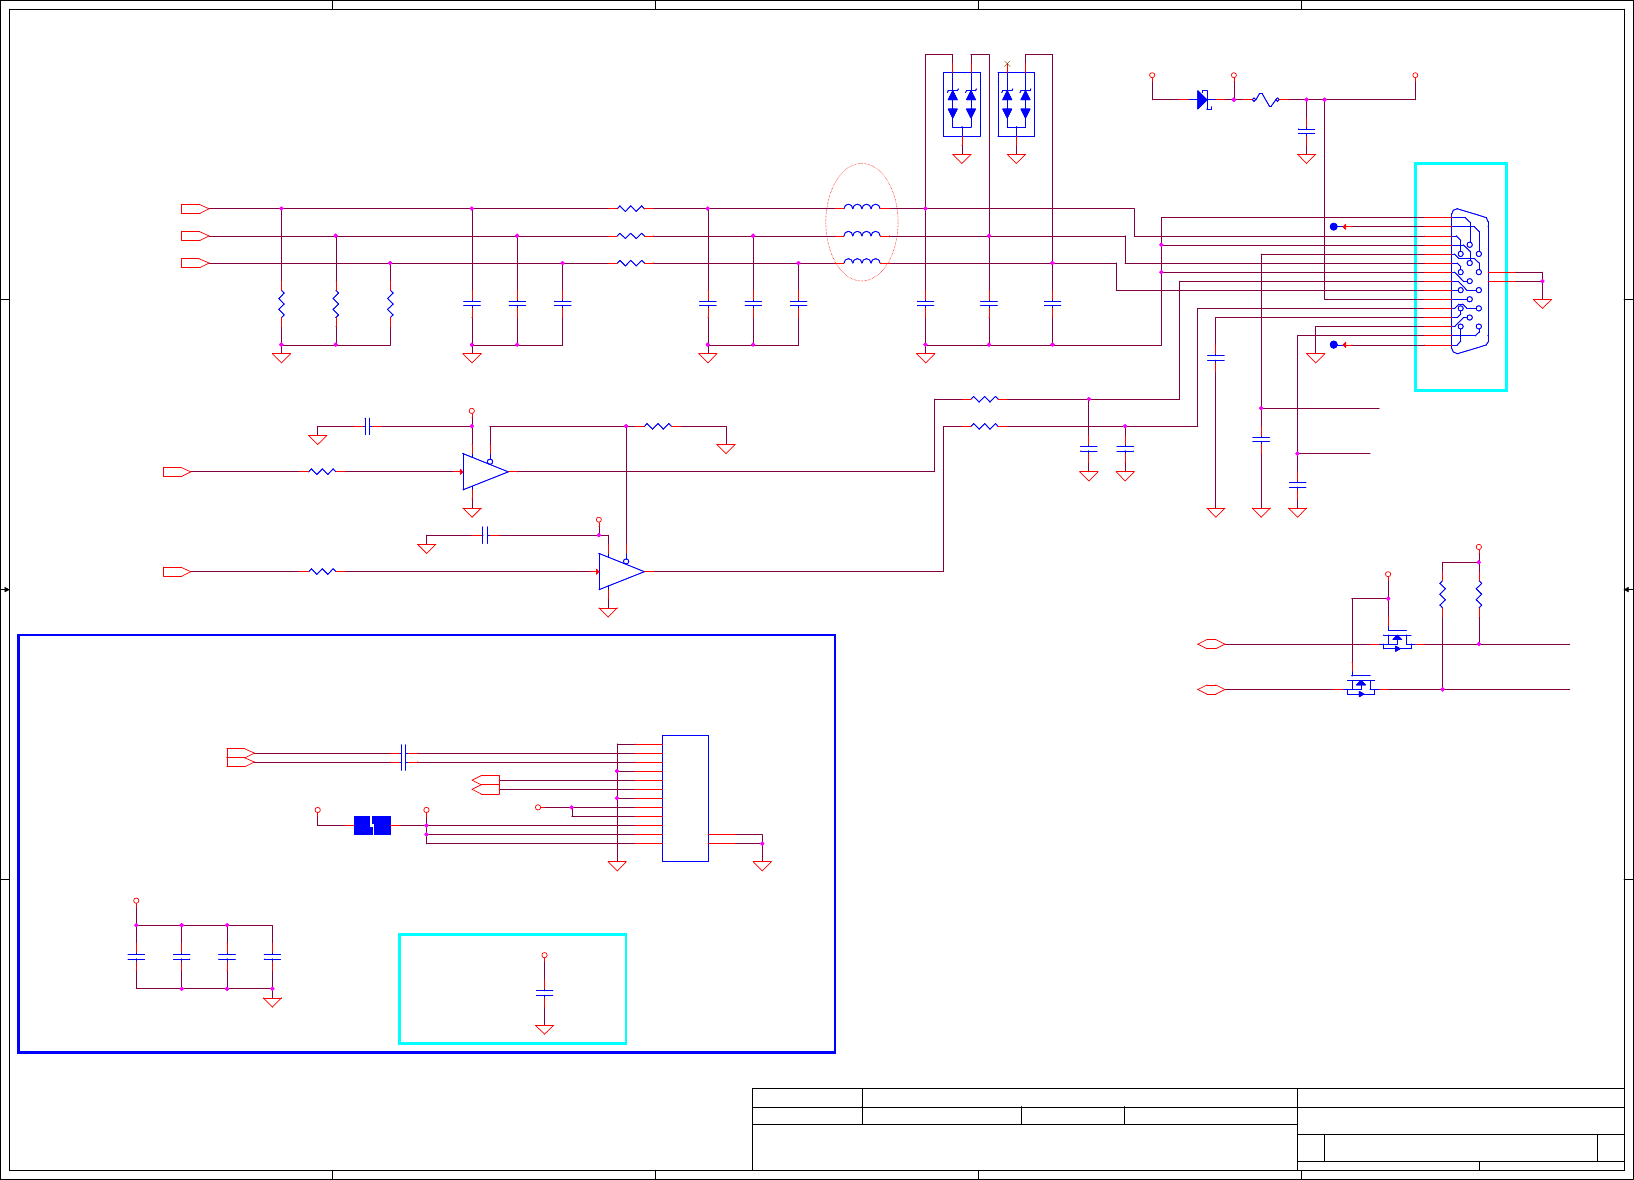Click the lower filled blue dot near the connector
This screenshot has width=1634, height=1180.
[1333, 345]
